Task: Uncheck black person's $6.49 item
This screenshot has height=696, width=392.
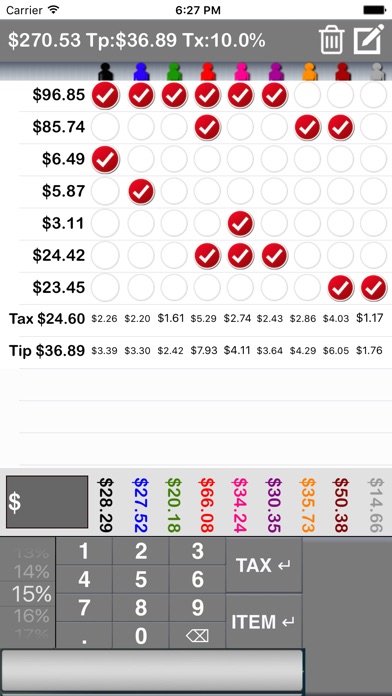Action: 105,159
